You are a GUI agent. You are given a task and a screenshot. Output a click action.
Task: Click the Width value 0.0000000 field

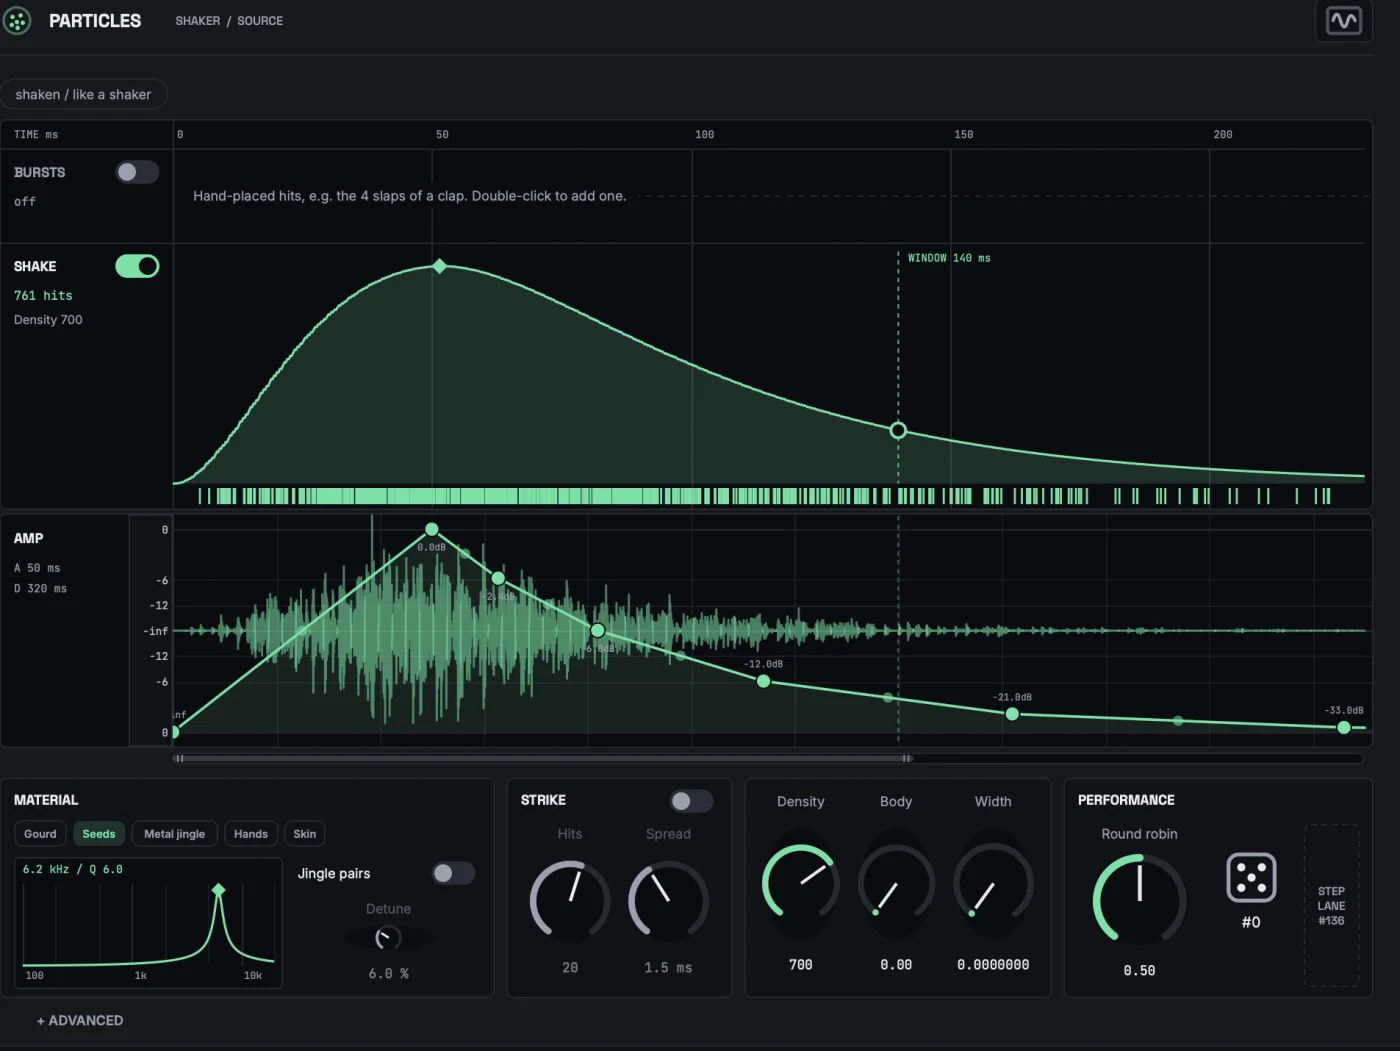click(x=993, y=965)
